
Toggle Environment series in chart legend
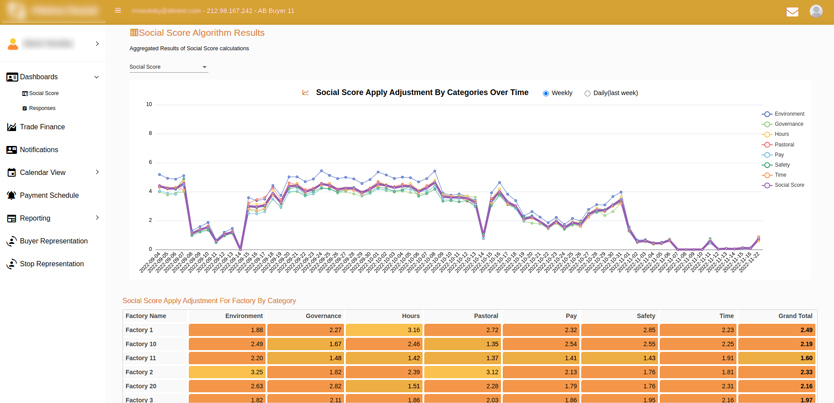[788, 114]
